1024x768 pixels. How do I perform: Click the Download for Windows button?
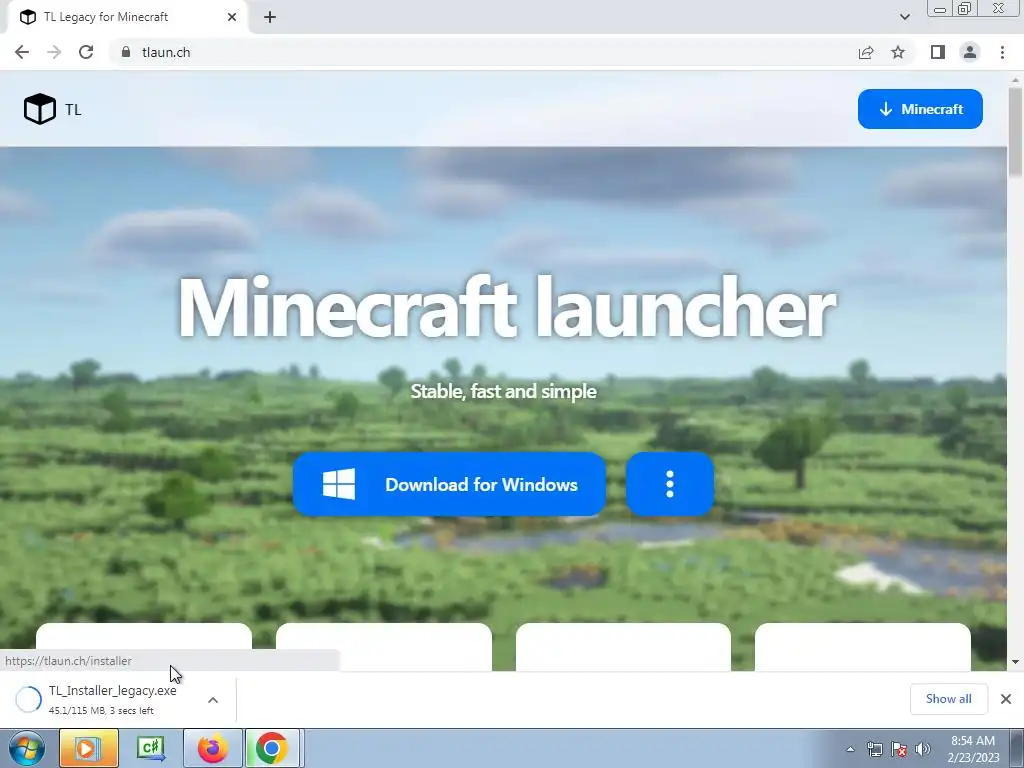pos(449,484)
